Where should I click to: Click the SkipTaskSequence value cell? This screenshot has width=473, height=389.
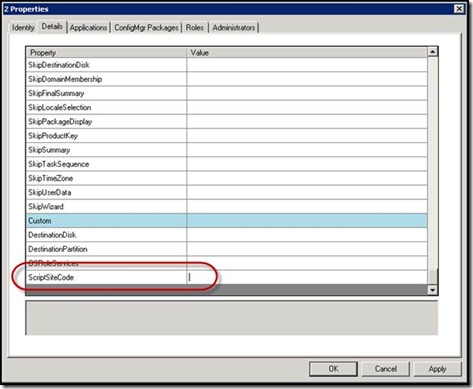307,164
